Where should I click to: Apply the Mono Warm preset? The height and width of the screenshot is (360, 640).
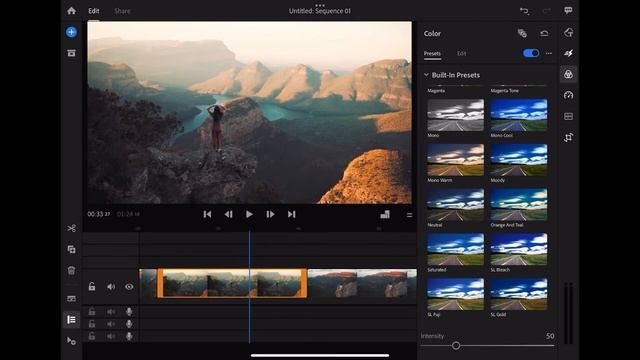[456, 160]
